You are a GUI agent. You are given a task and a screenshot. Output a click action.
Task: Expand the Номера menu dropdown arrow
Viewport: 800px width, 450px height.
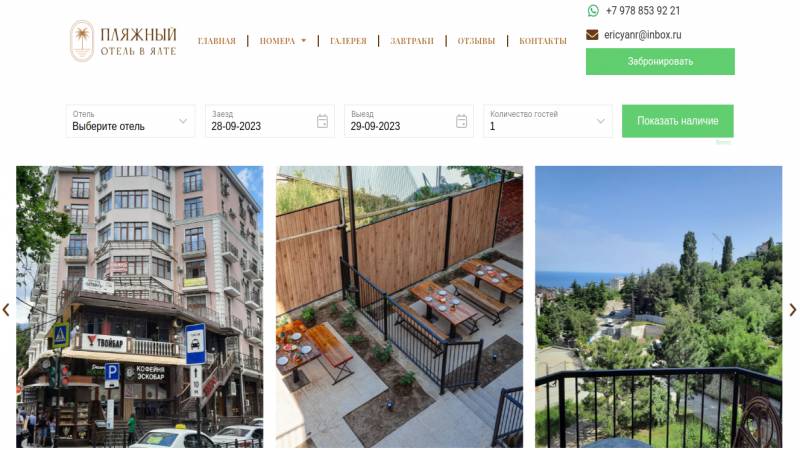coord(304,41)
